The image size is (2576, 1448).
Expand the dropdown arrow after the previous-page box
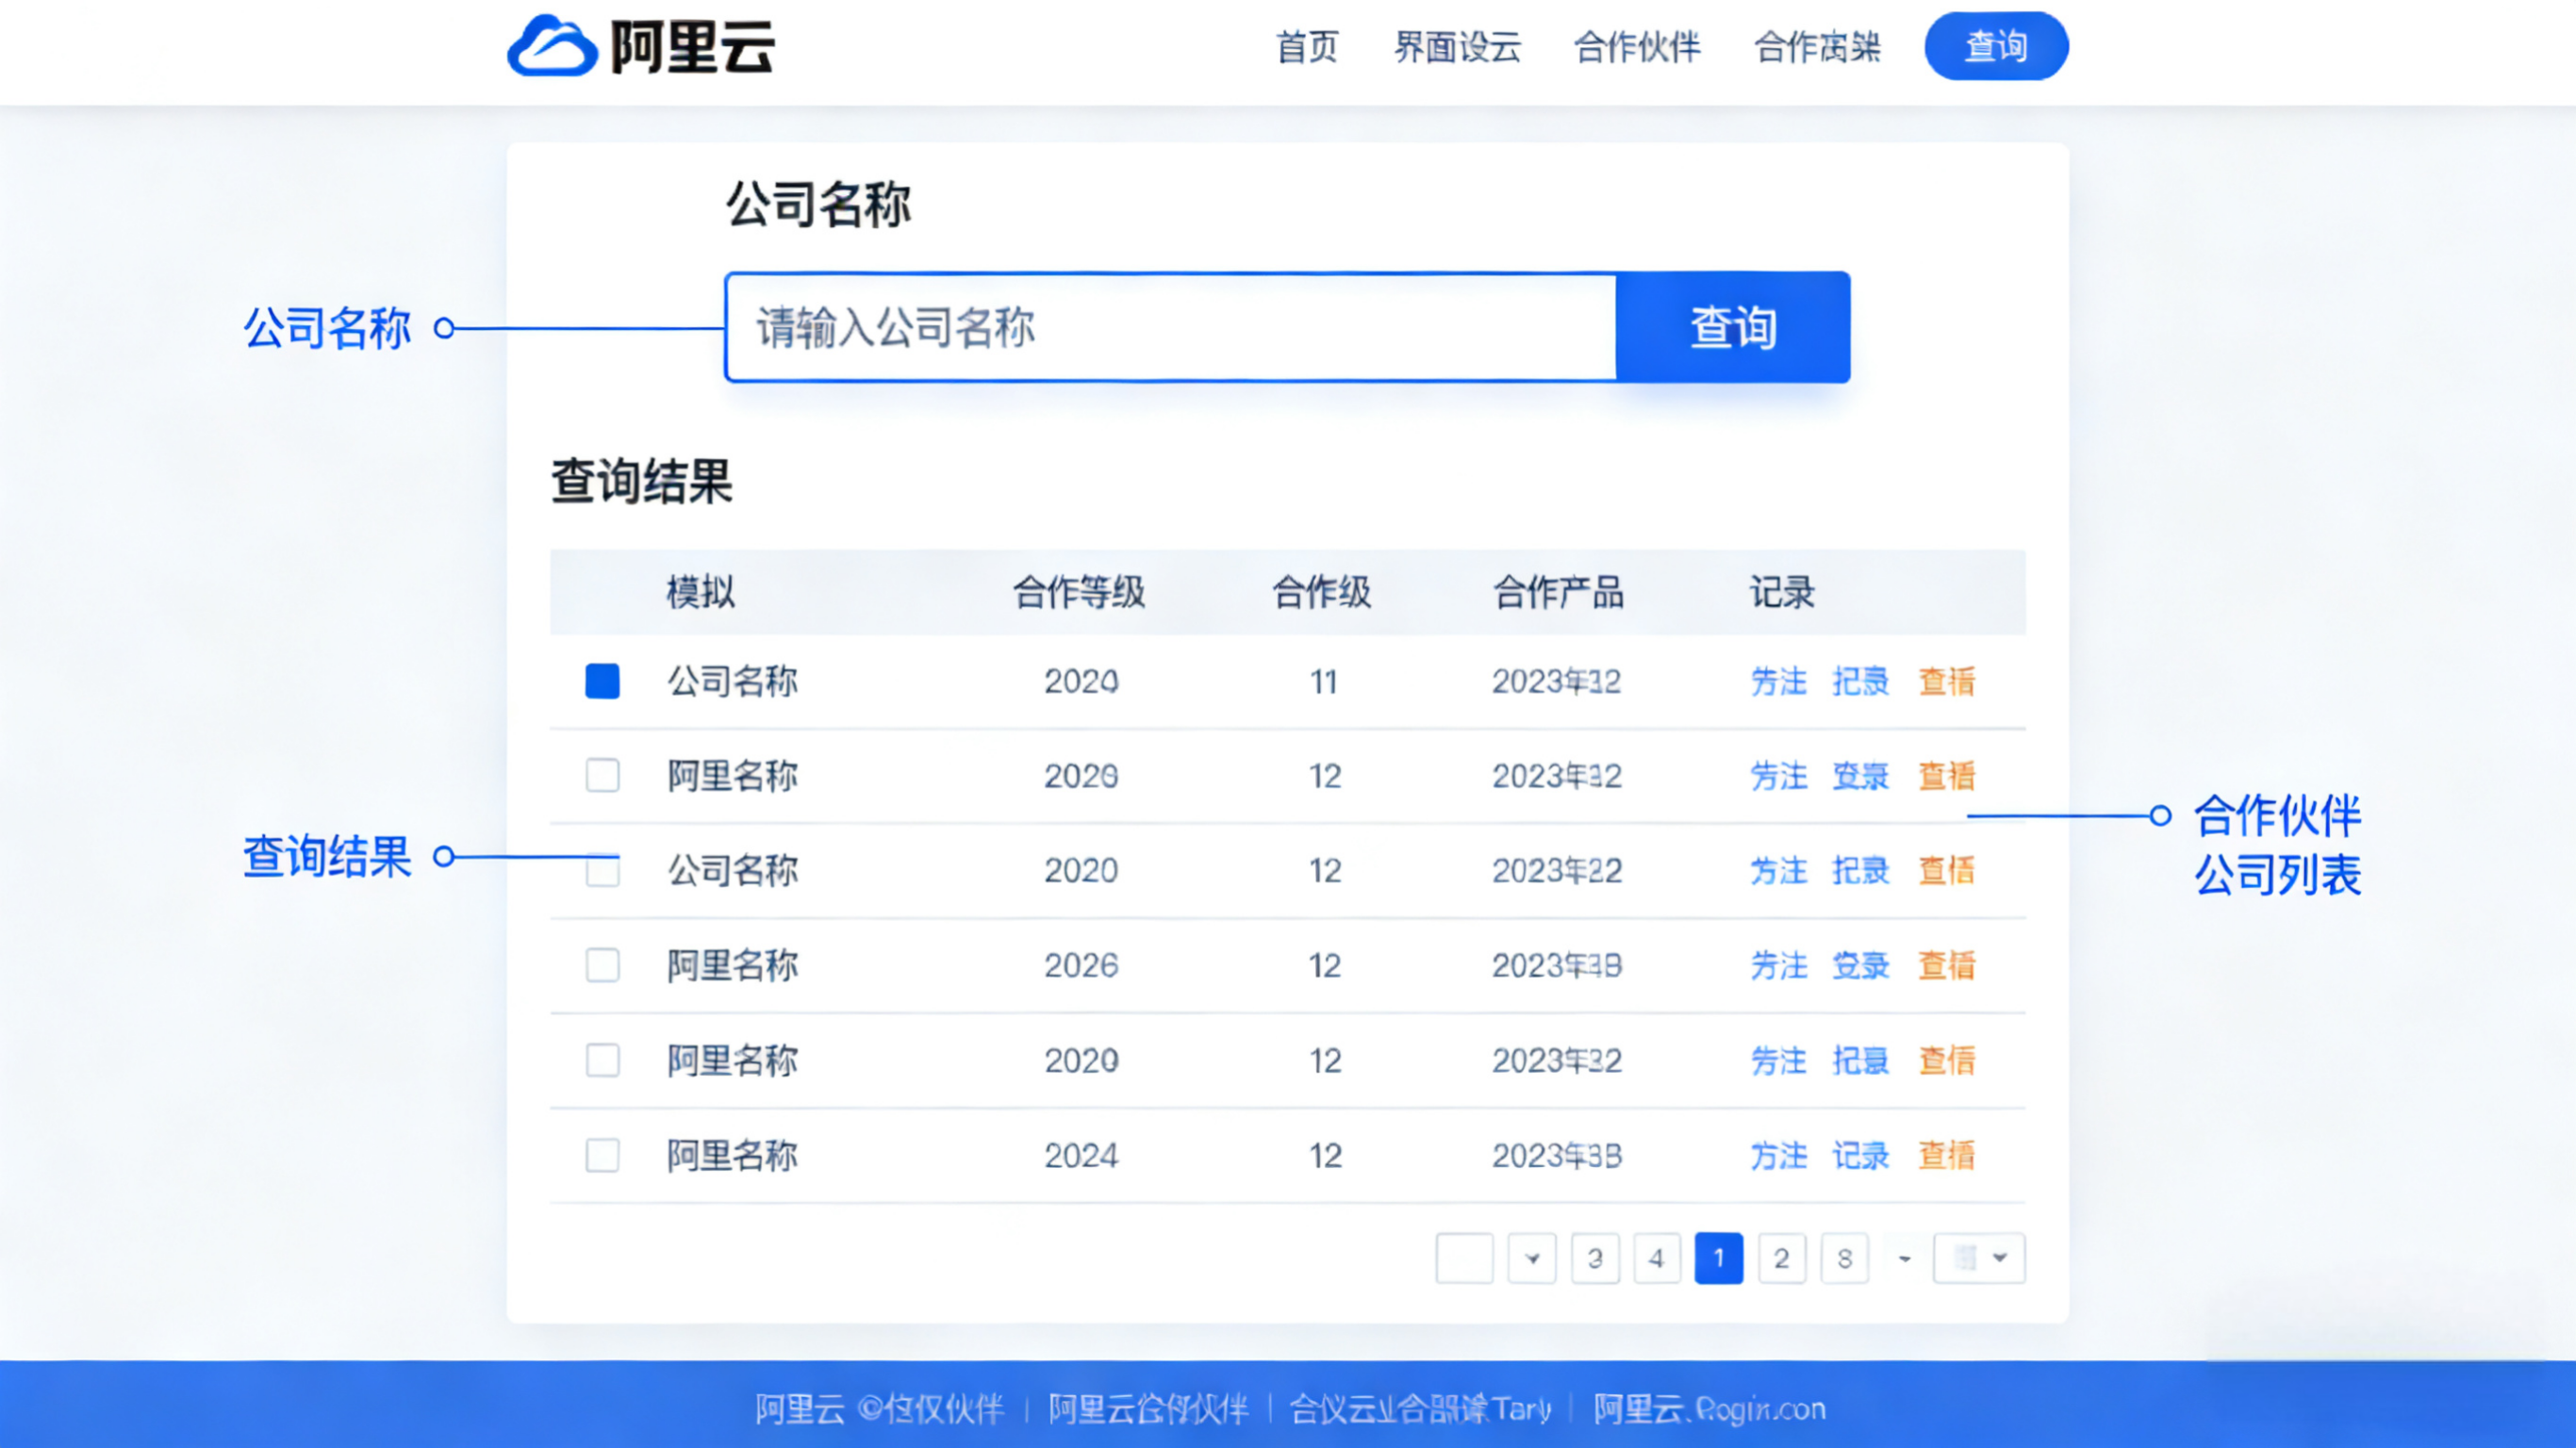coord(1533,1258)
